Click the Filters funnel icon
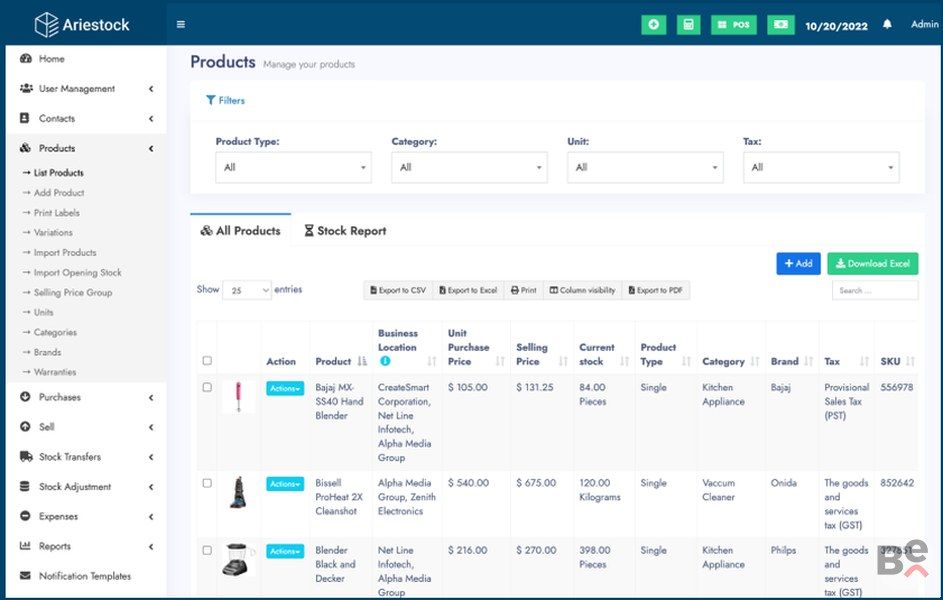The image size is (943, 600). (211, 100)
